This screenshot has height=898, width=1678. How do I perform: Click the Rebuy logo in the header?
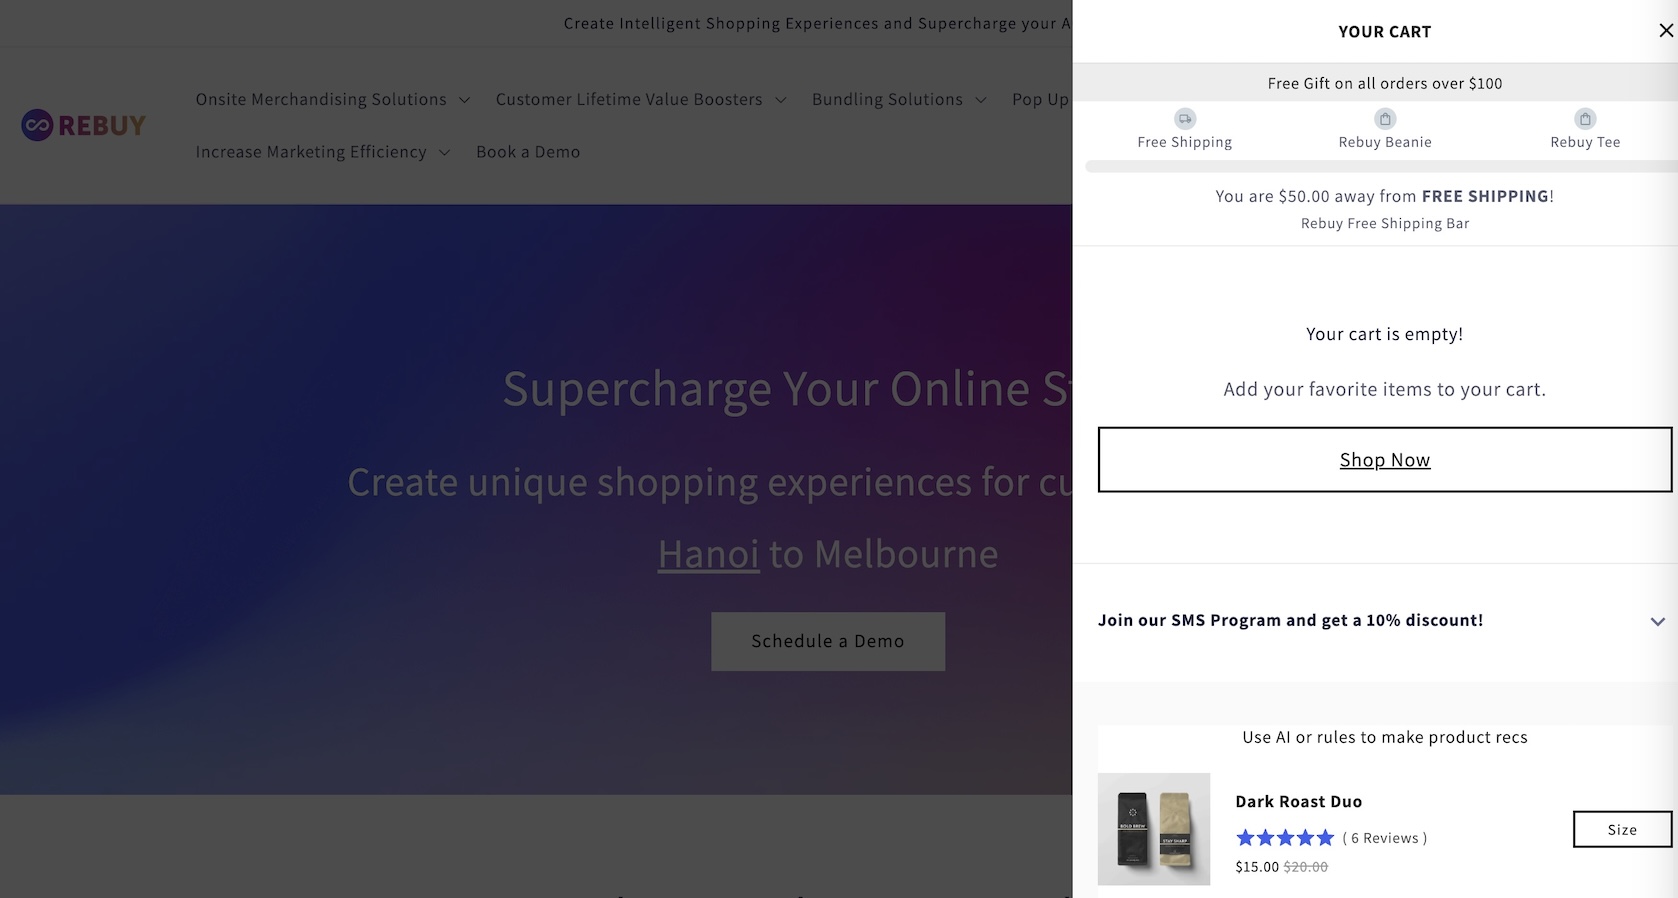point(84,125)
